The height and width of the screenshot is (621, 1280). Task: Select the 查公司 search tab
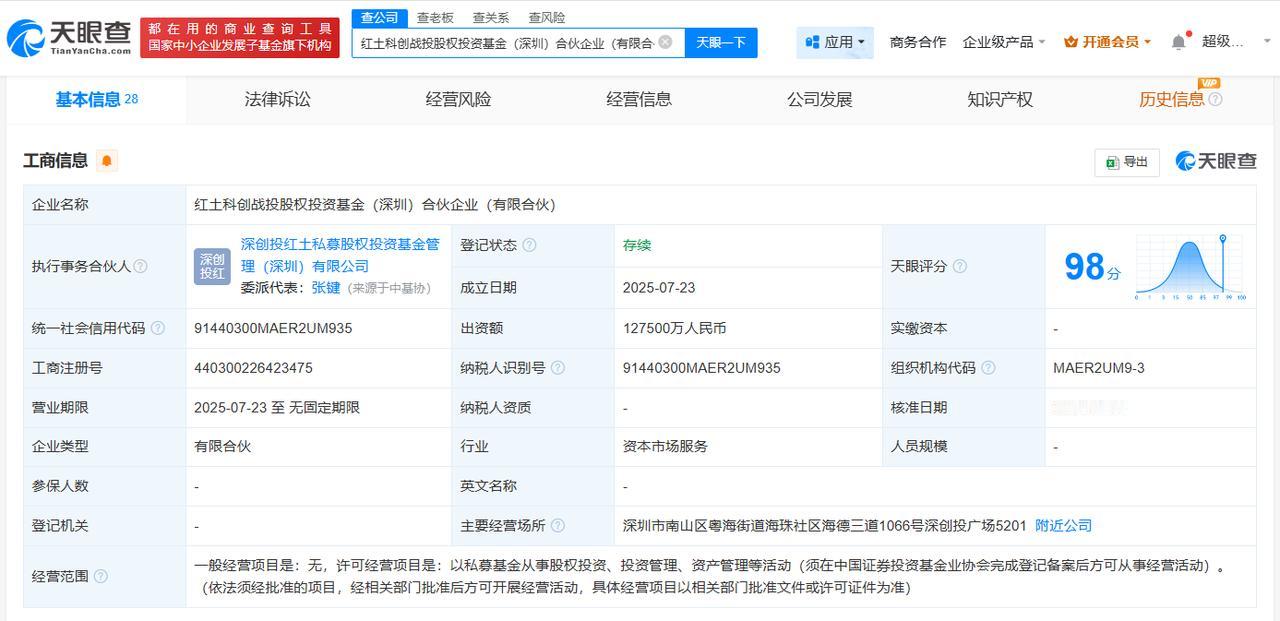point(379,18)
